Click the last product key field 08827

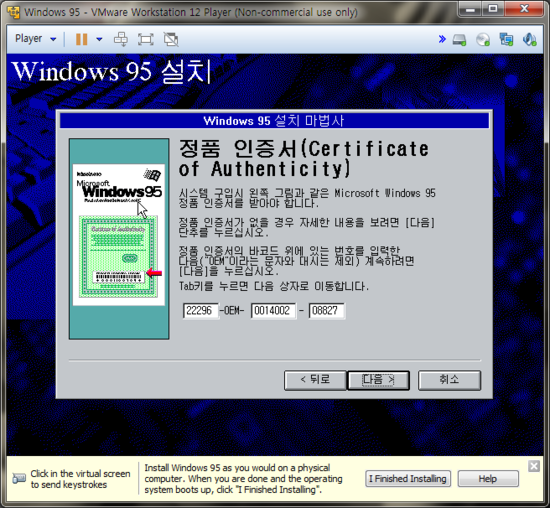[x=327, y=311]
